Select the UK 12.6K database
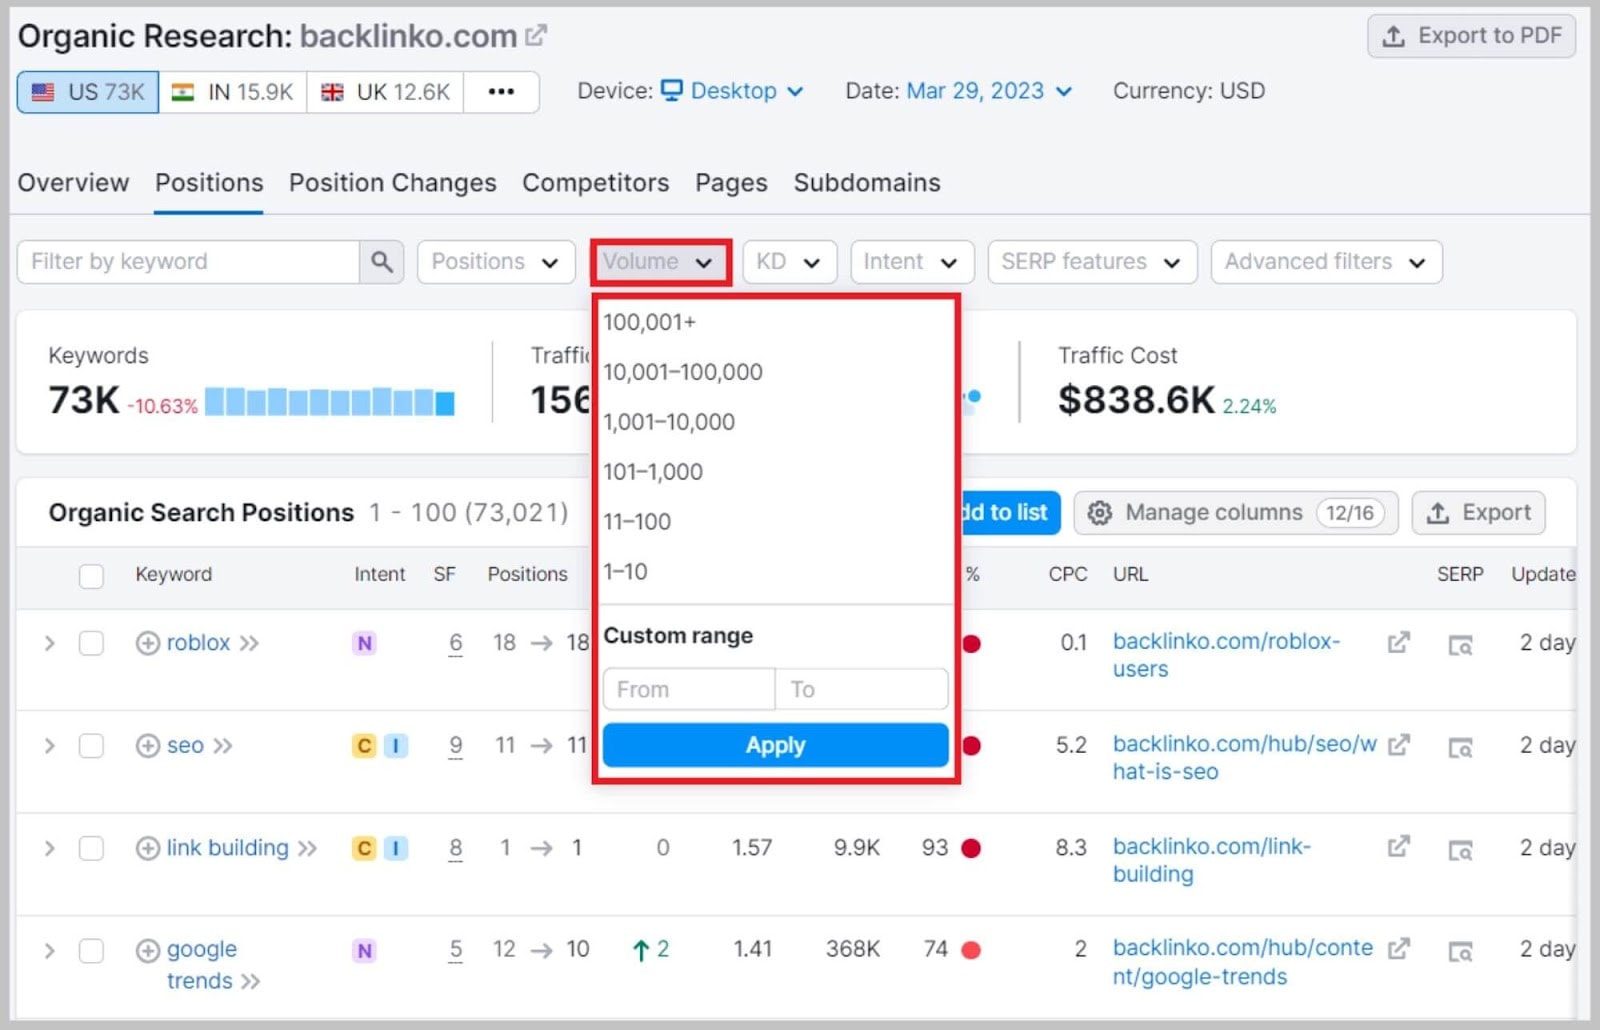The height and width of the screenshot is (1030, 1600). pos(385,92)
